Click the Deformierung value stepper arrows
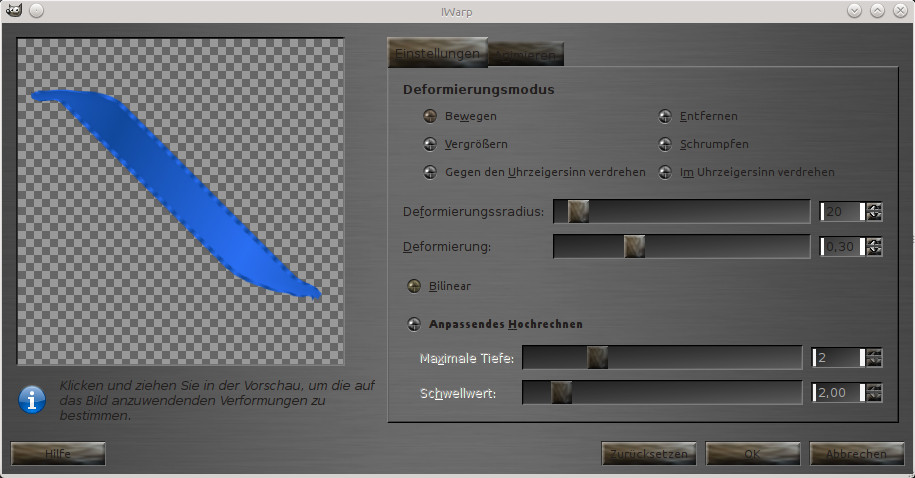 [x=875, y=246]
